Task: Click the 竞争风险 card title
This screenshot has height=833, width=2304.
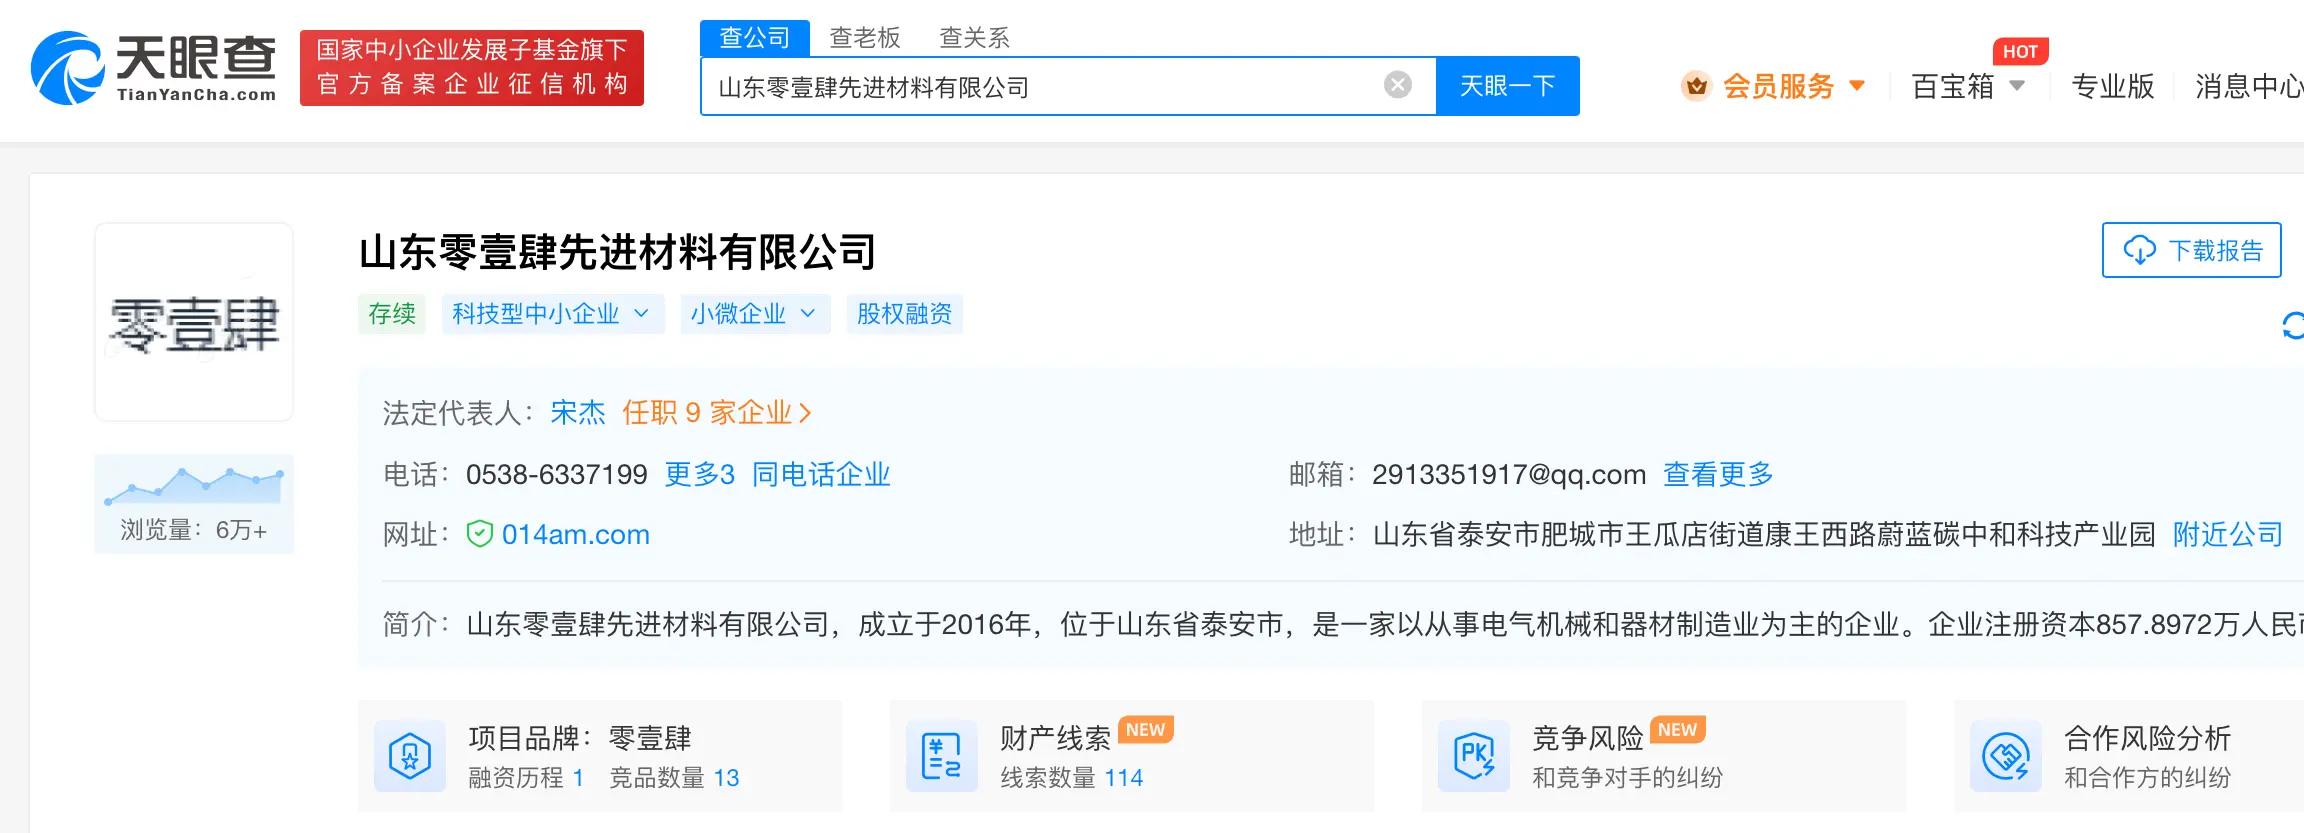Action: click(x=1588, y=738)
